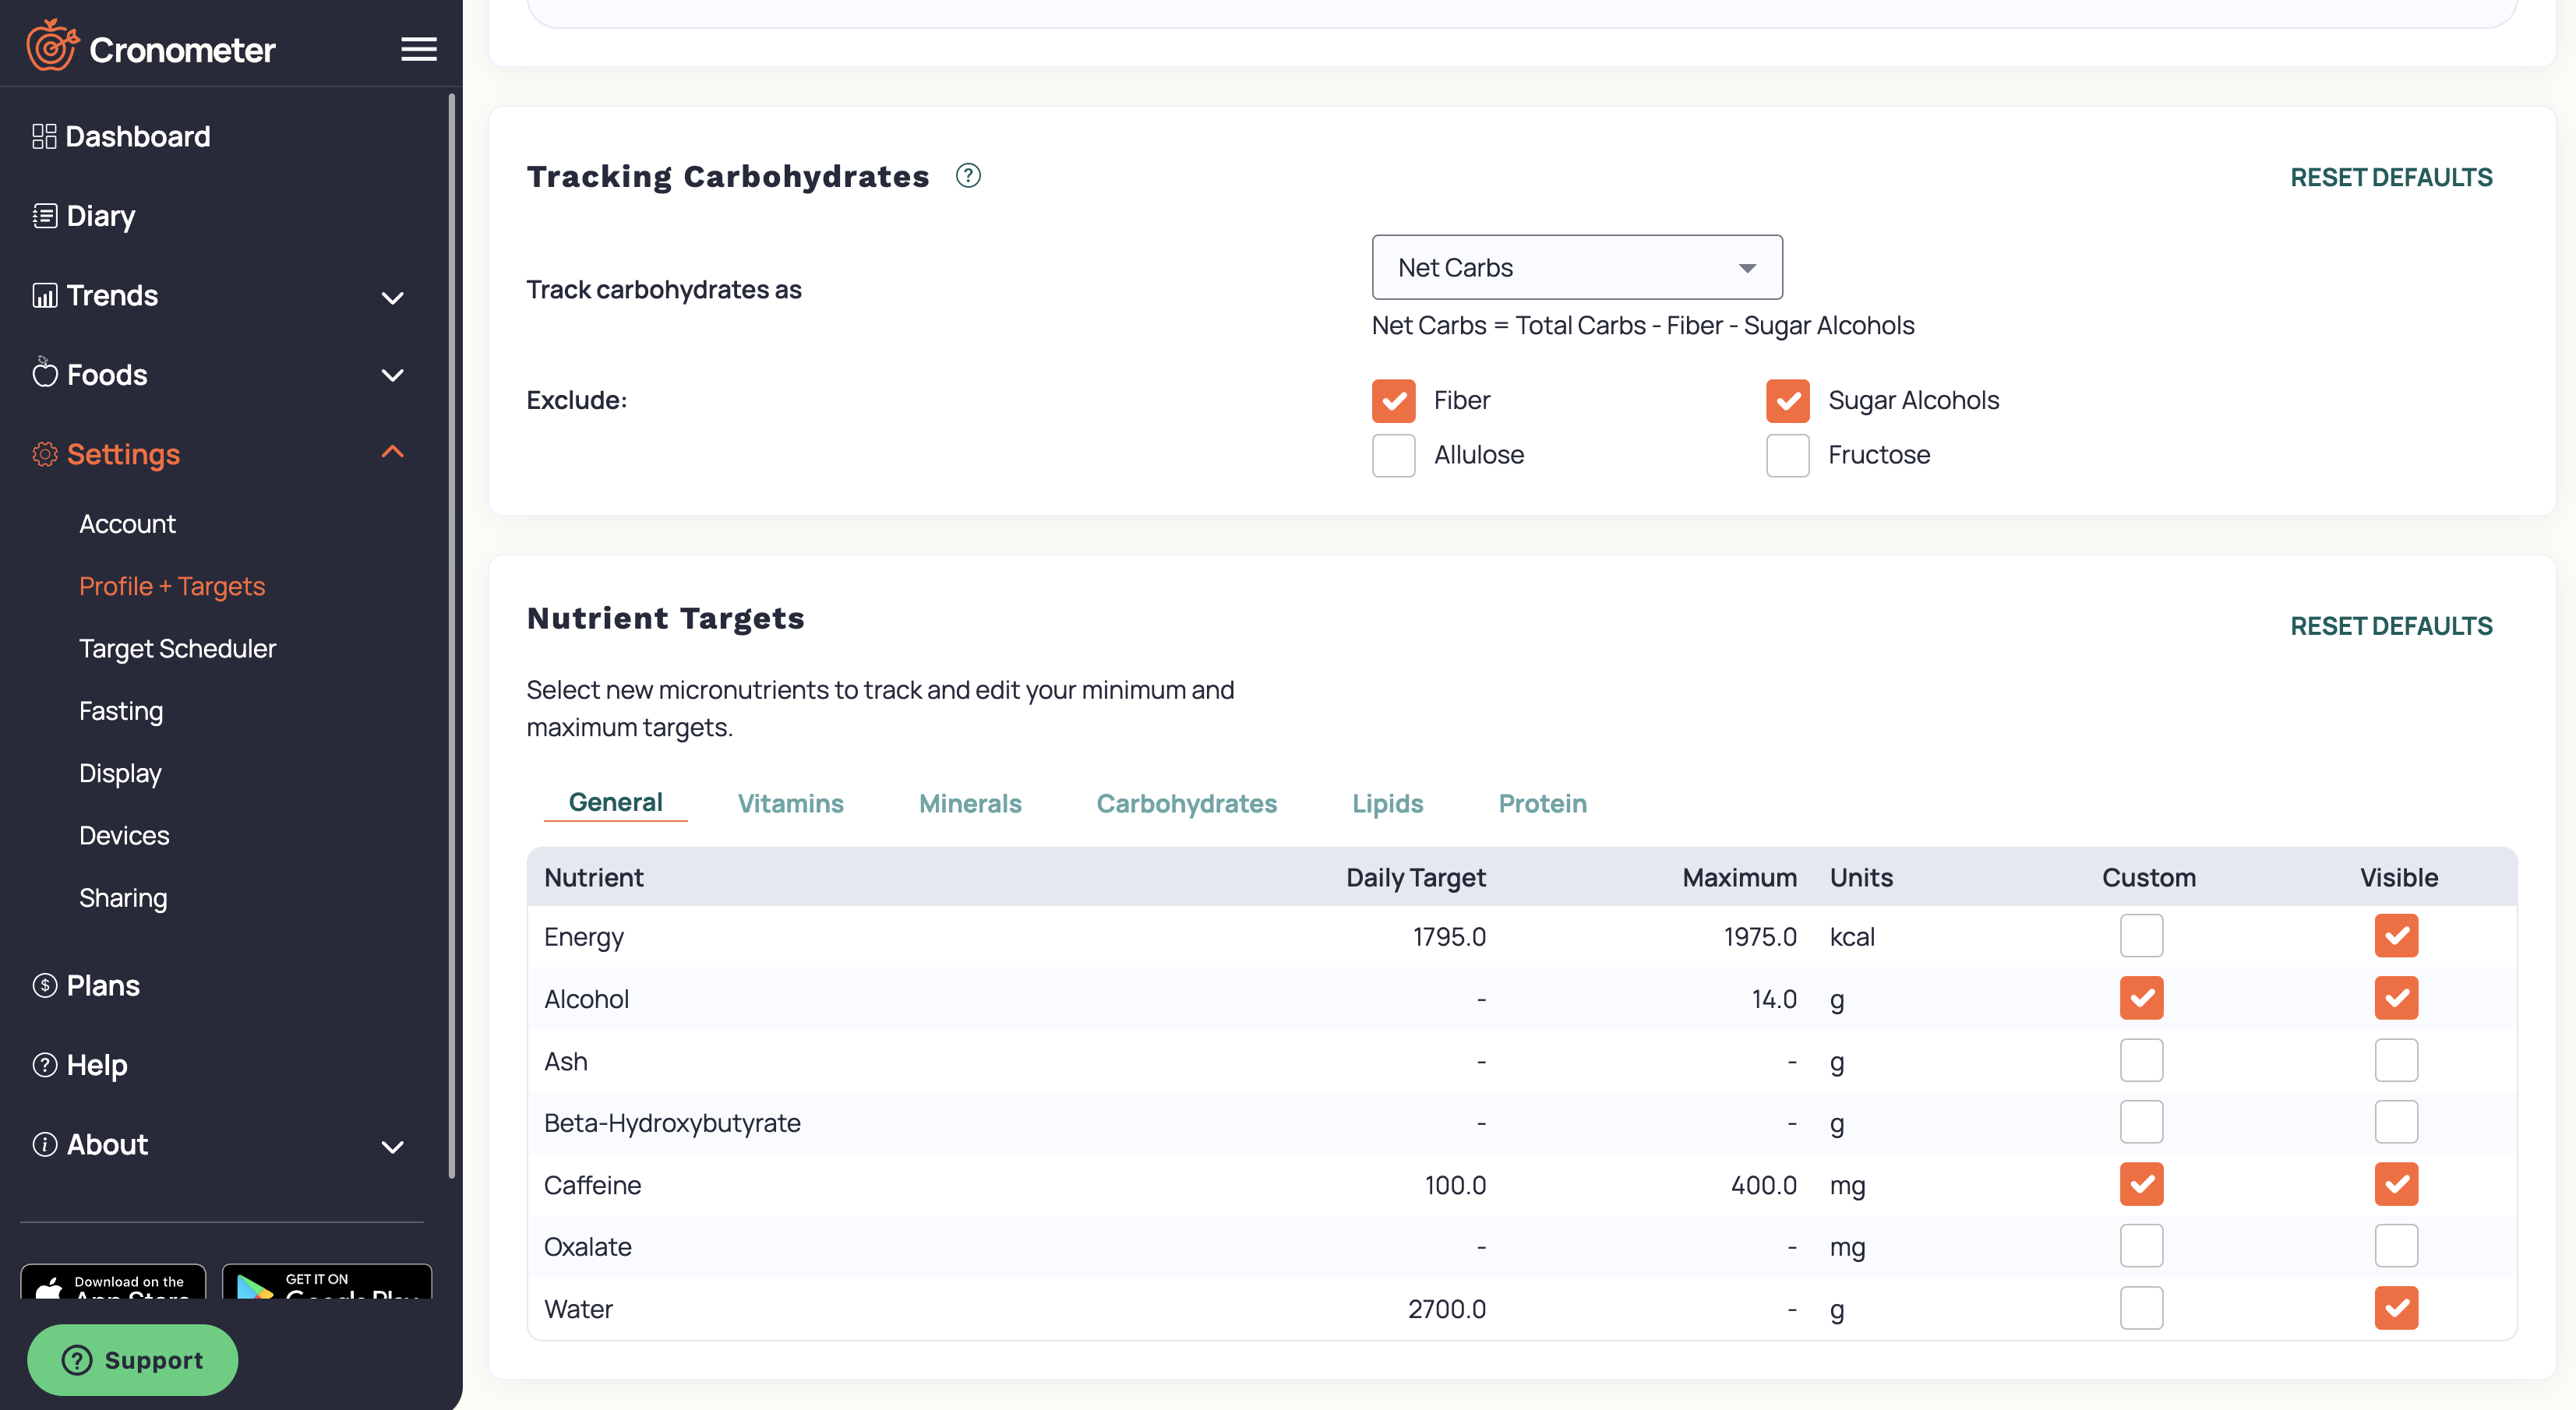Enable Custom target for Energy
Image resolution: width=2576 pixels, height=1410 pixels.
click(2141, 936)
